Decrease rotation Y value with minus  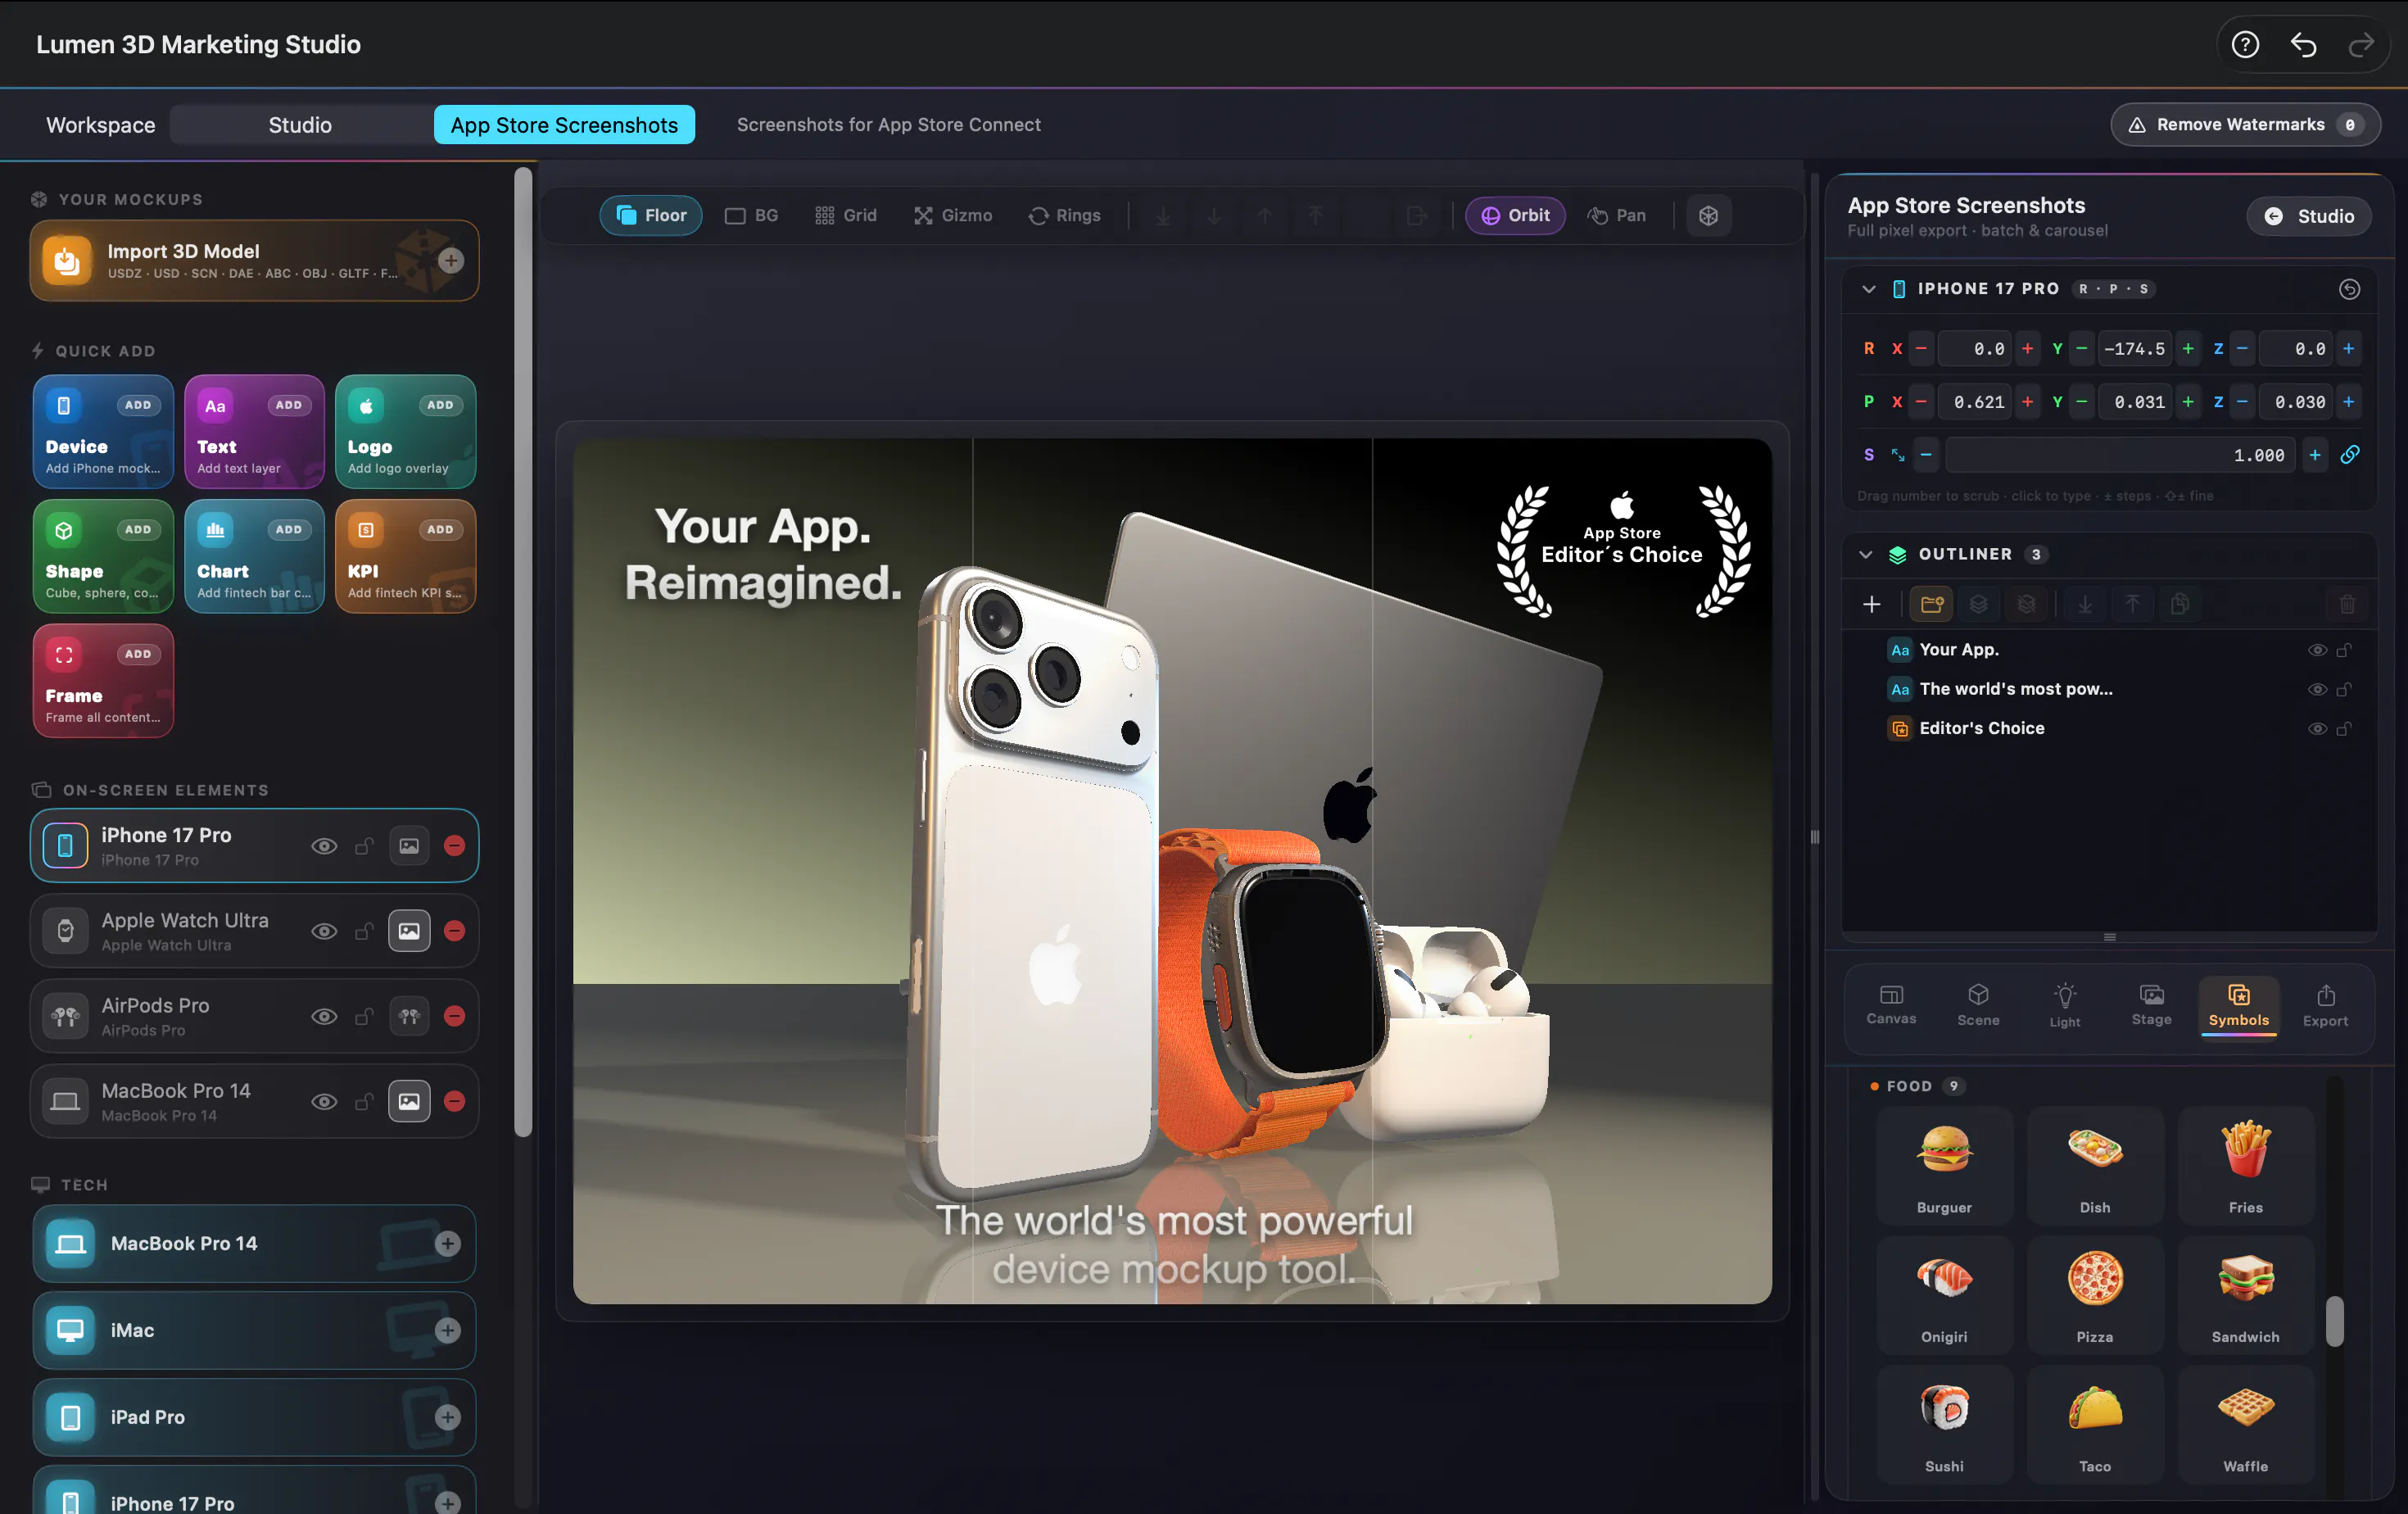2081,349
